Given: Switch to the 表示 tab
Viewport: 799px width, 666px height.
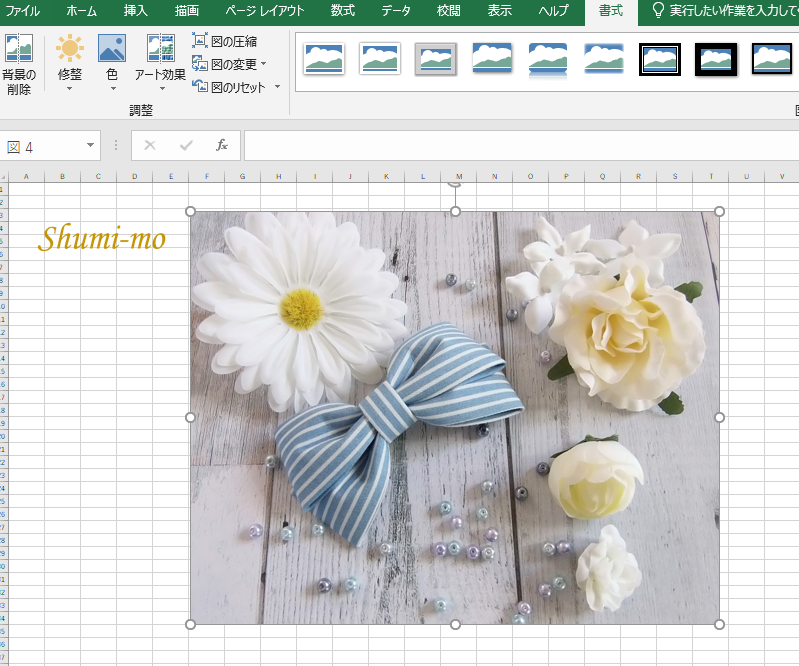Looking at the screenshot, I should pyautogui.click(x=499, y=11).
